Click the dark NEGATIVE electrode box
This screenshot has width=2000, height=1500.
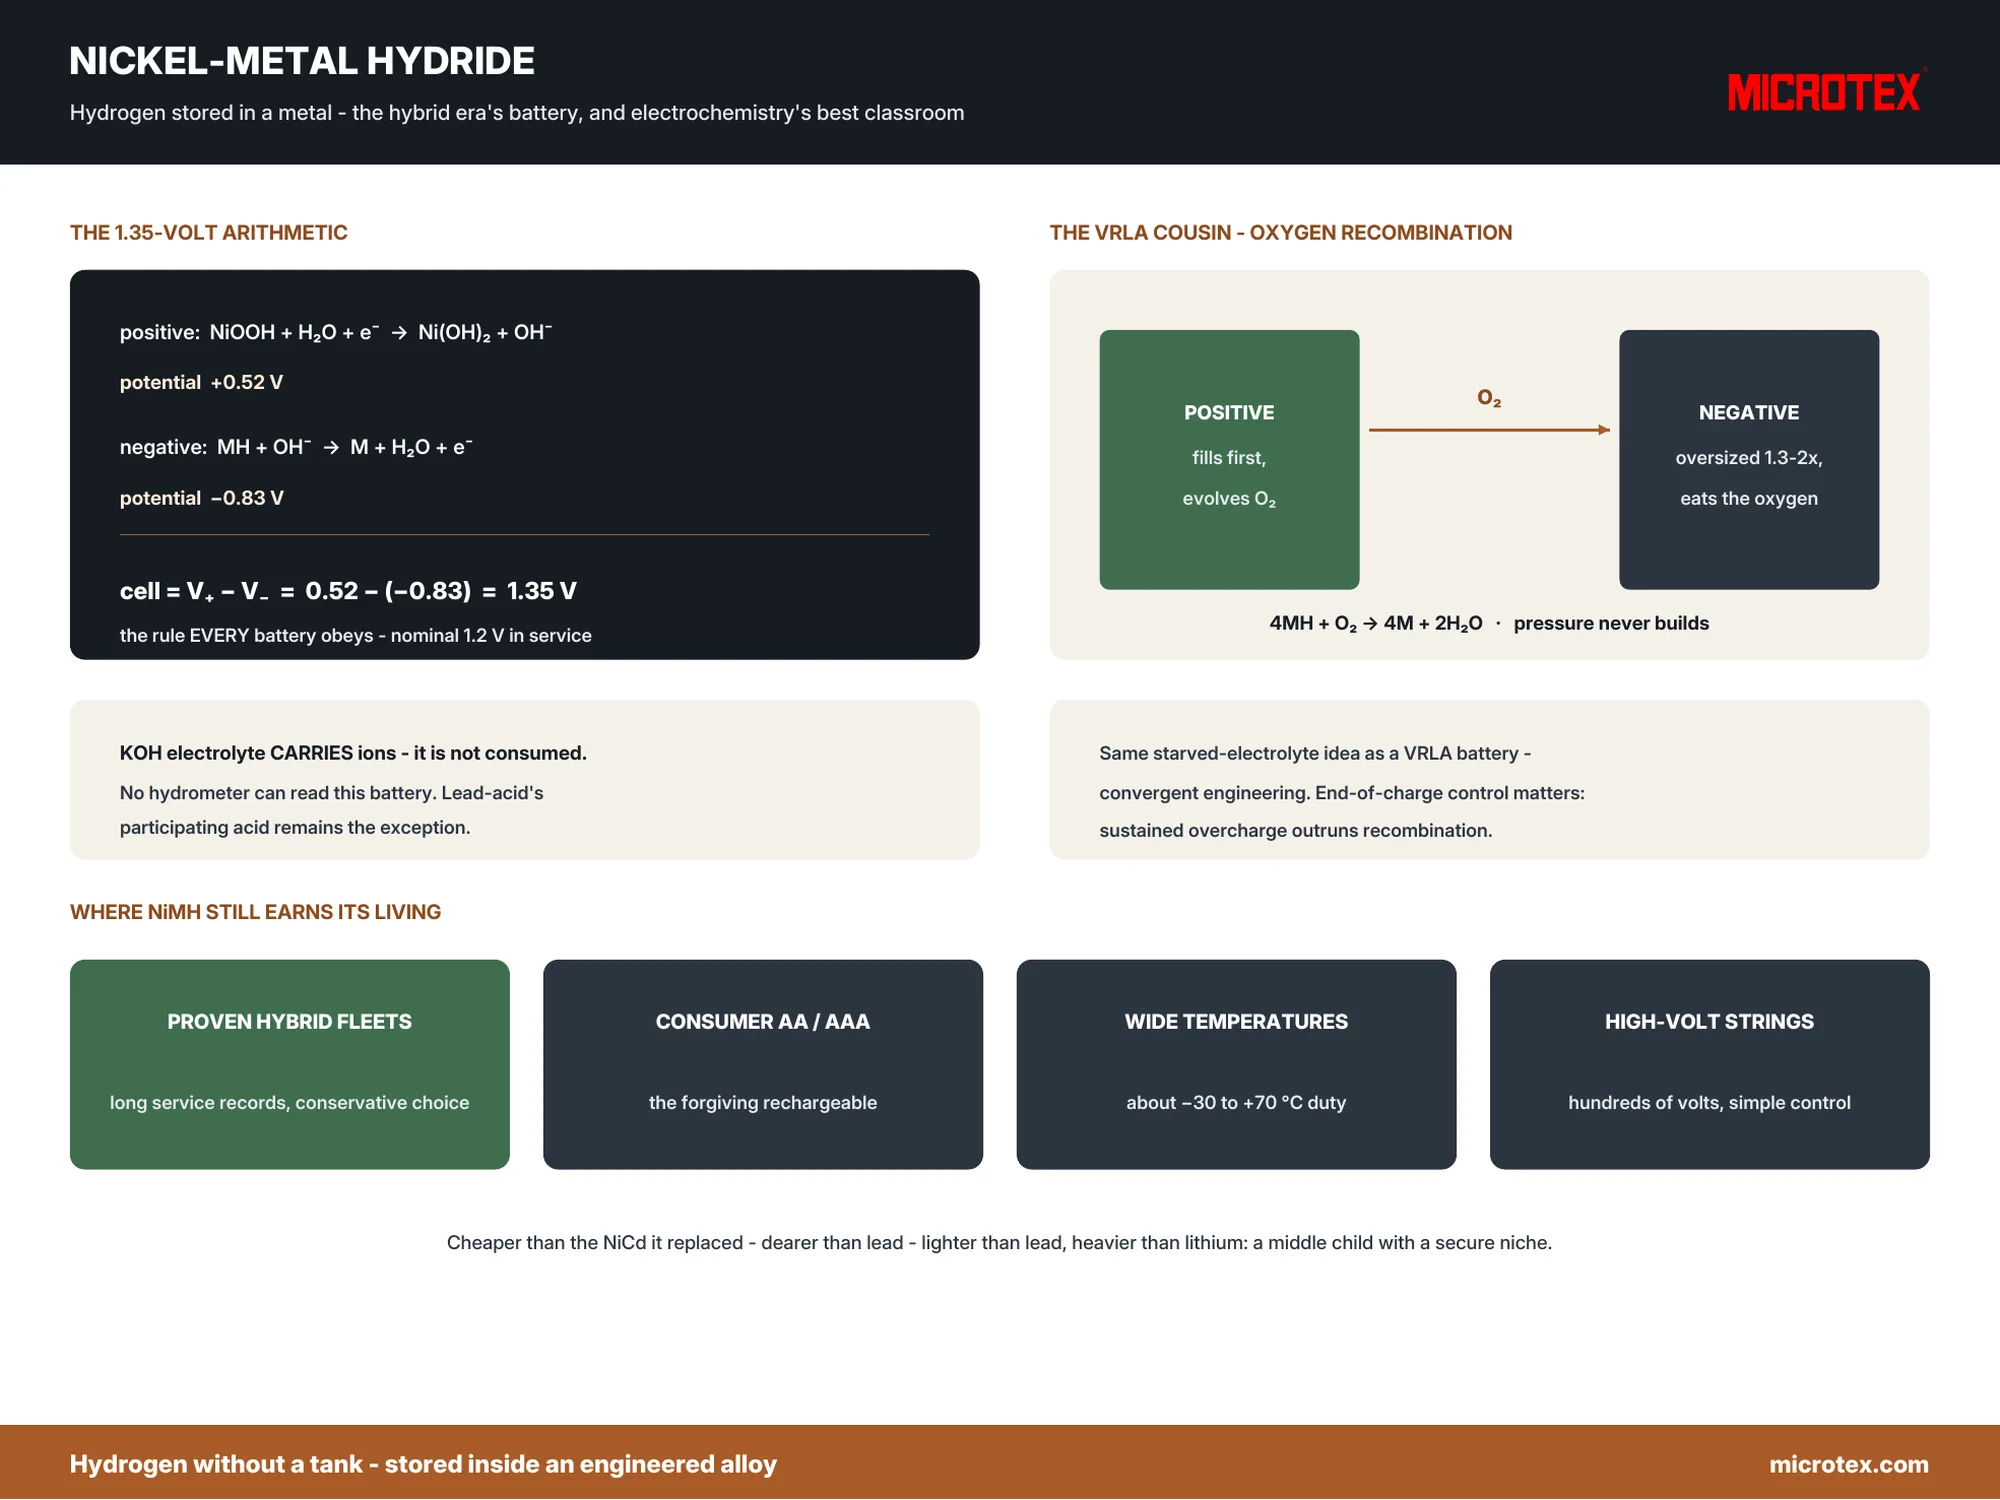1749,459
